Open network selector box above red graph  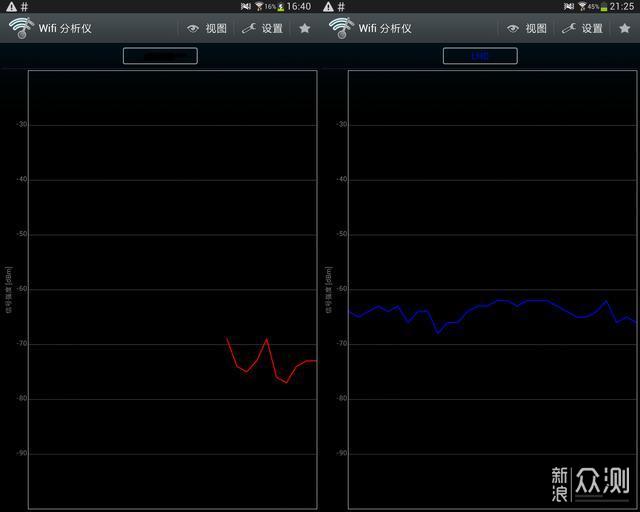[160, 56]
